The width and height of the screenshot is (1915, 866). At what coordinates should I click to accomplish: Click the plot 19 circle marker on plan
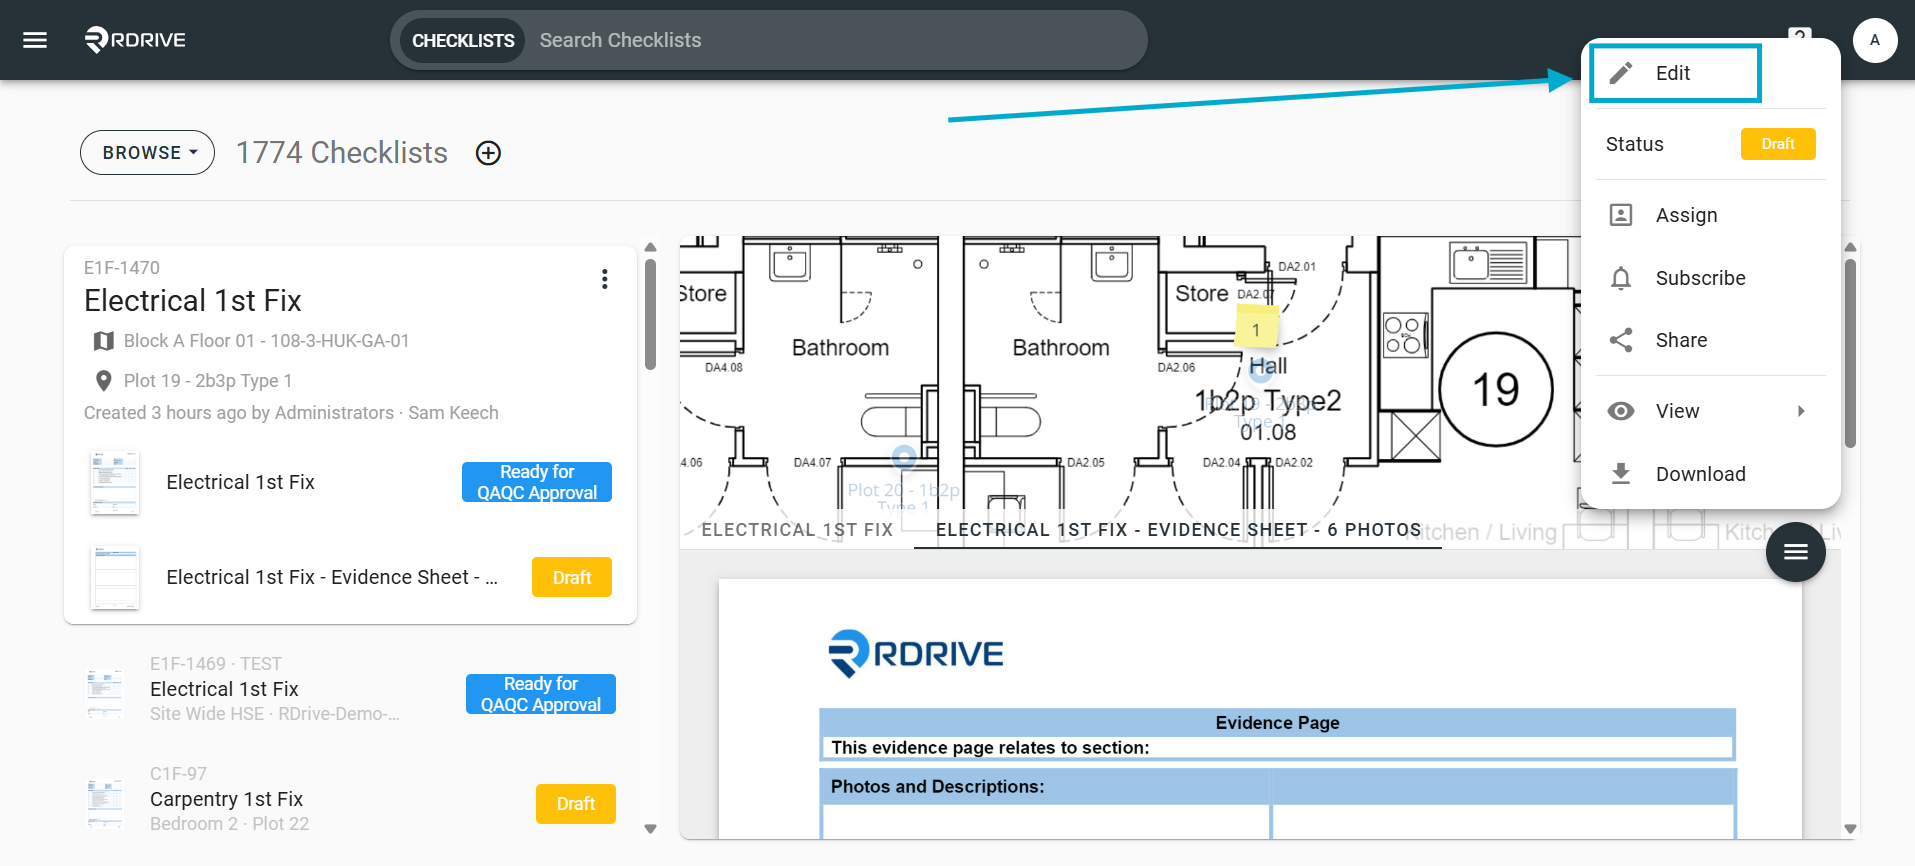coord(1496,389)
